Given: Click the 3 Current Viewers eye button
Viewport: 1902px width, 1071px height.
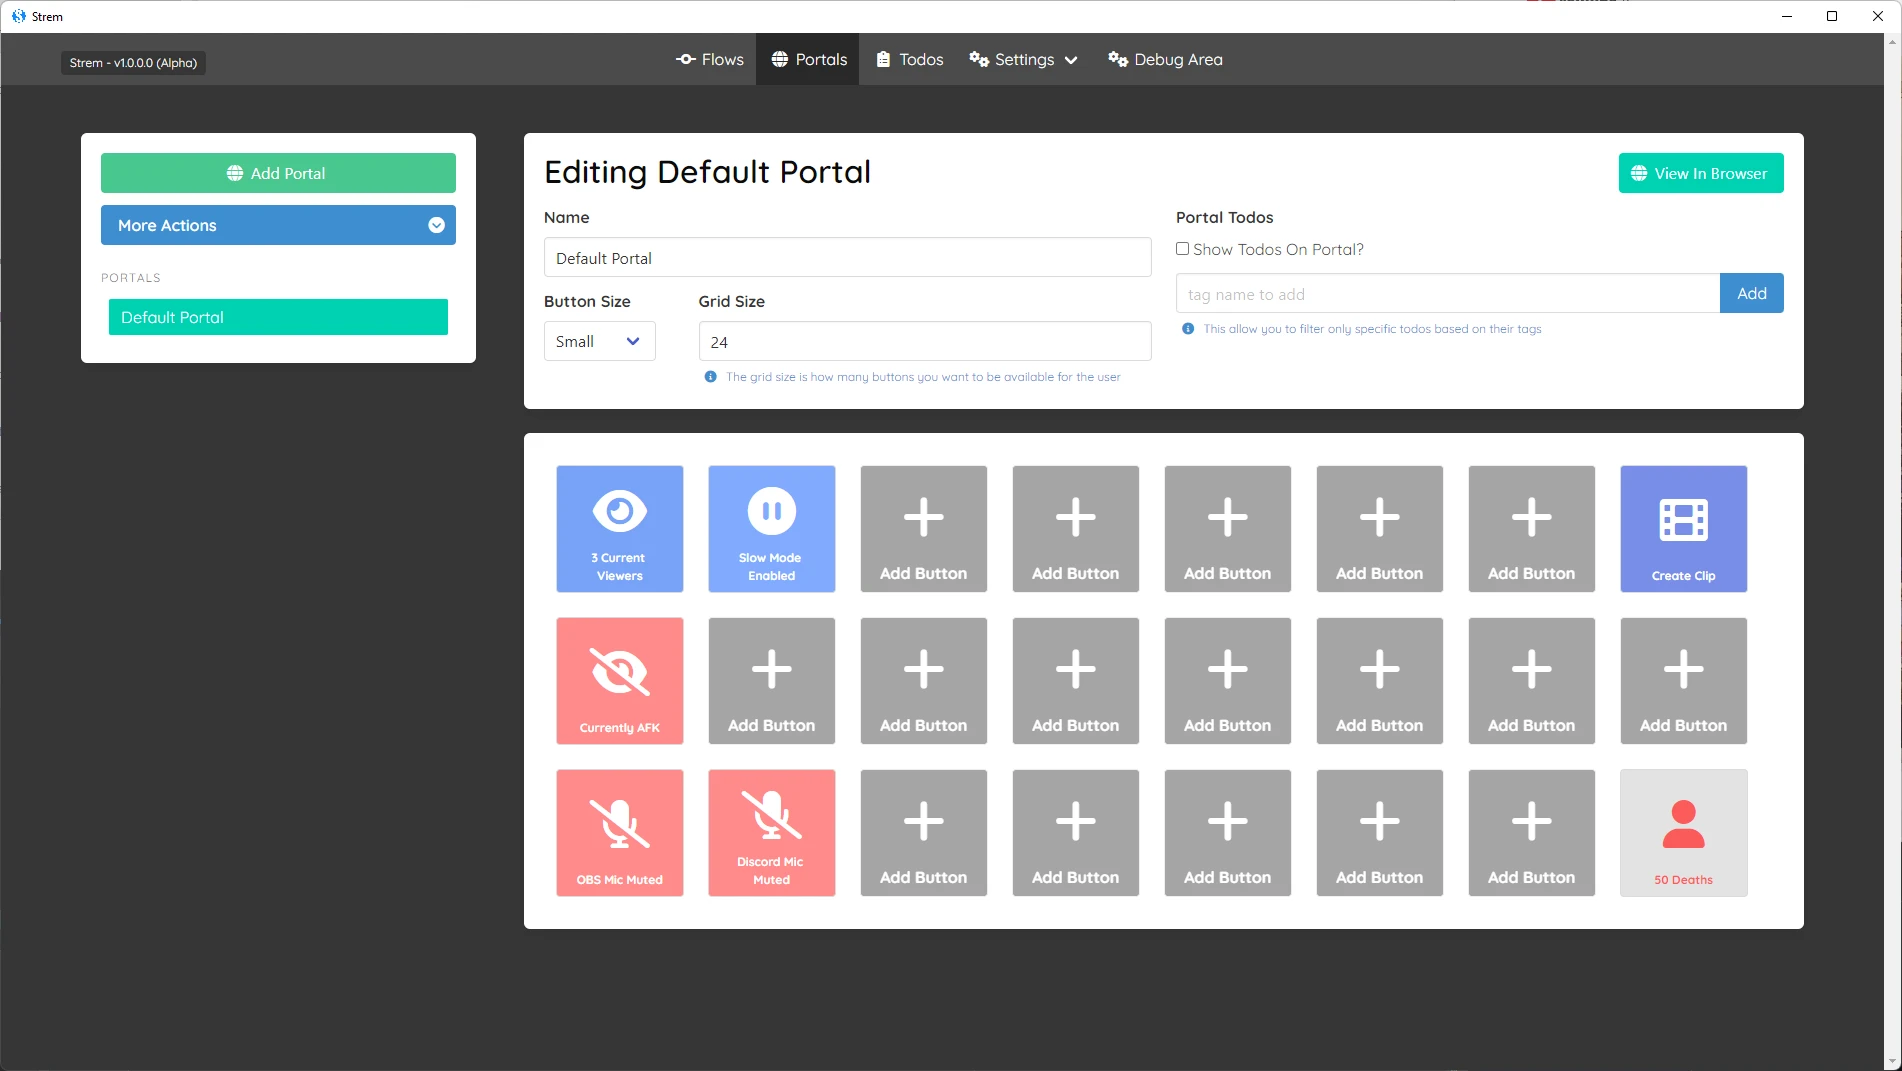Looking at the screenshot, I should [x=619, y=529].
